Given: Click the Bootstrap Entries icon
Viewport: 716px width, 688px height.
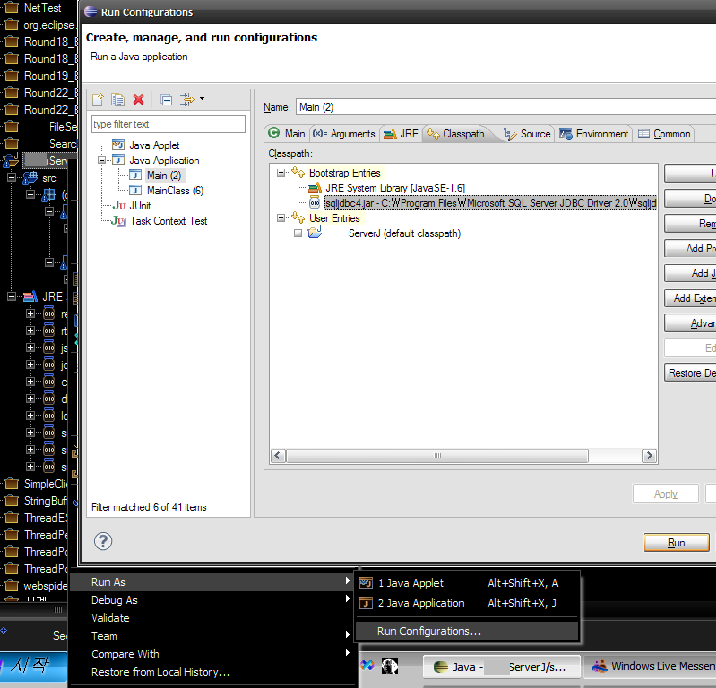Looking at the screenshot, I should pos(298,172).
